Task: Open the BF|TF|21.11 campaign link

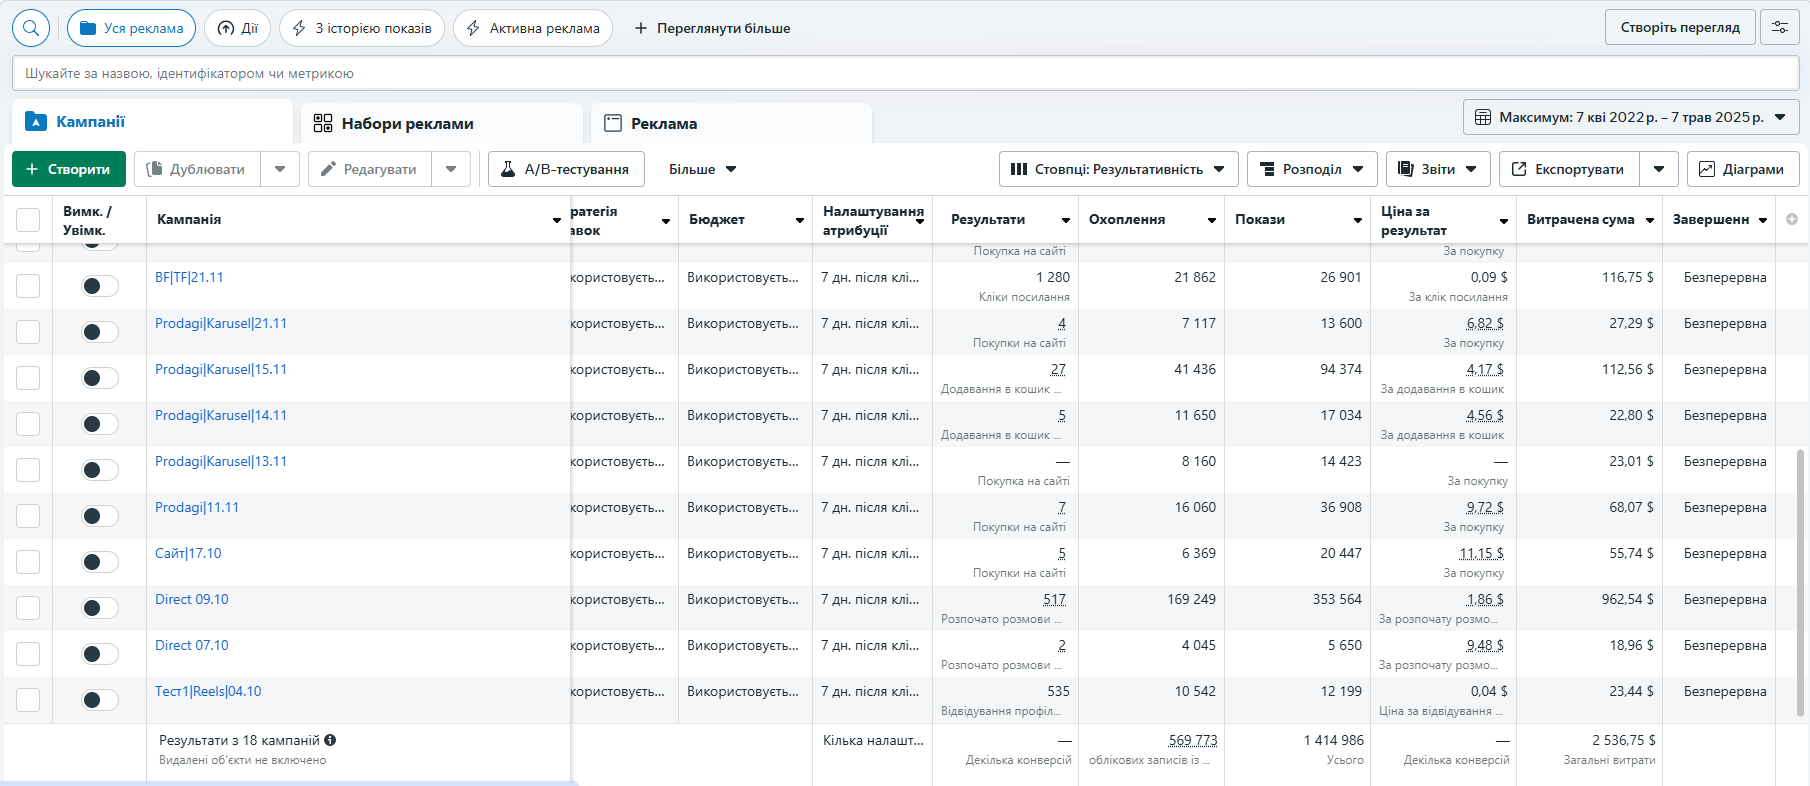Action: (189, 277)
